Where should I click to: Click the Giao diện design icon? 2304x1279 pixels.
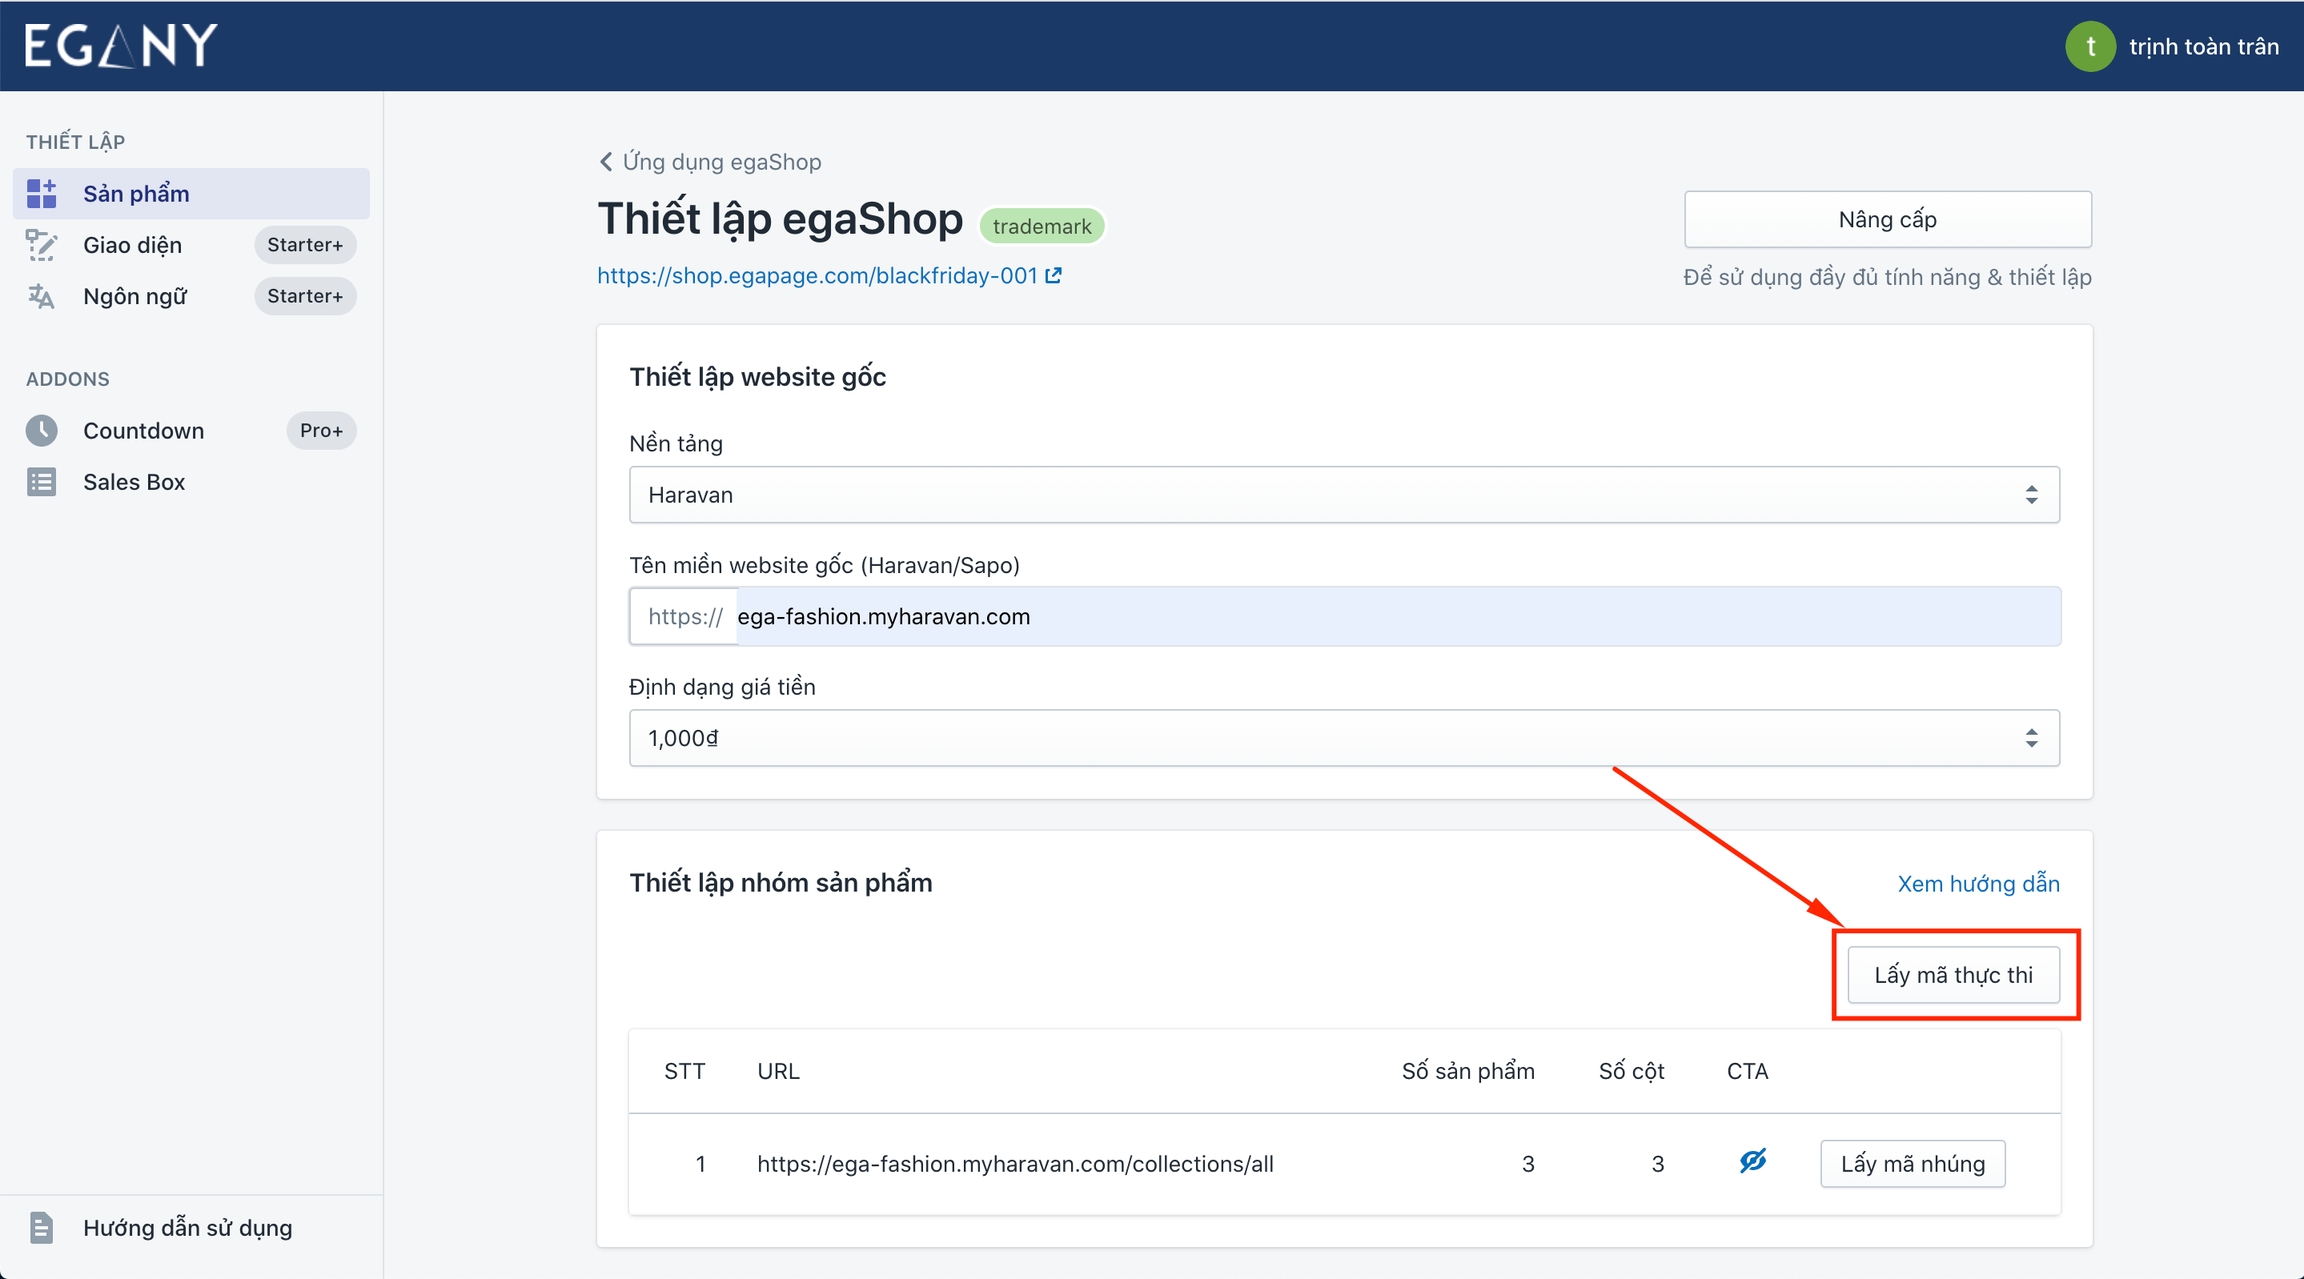tap(41, 245)
